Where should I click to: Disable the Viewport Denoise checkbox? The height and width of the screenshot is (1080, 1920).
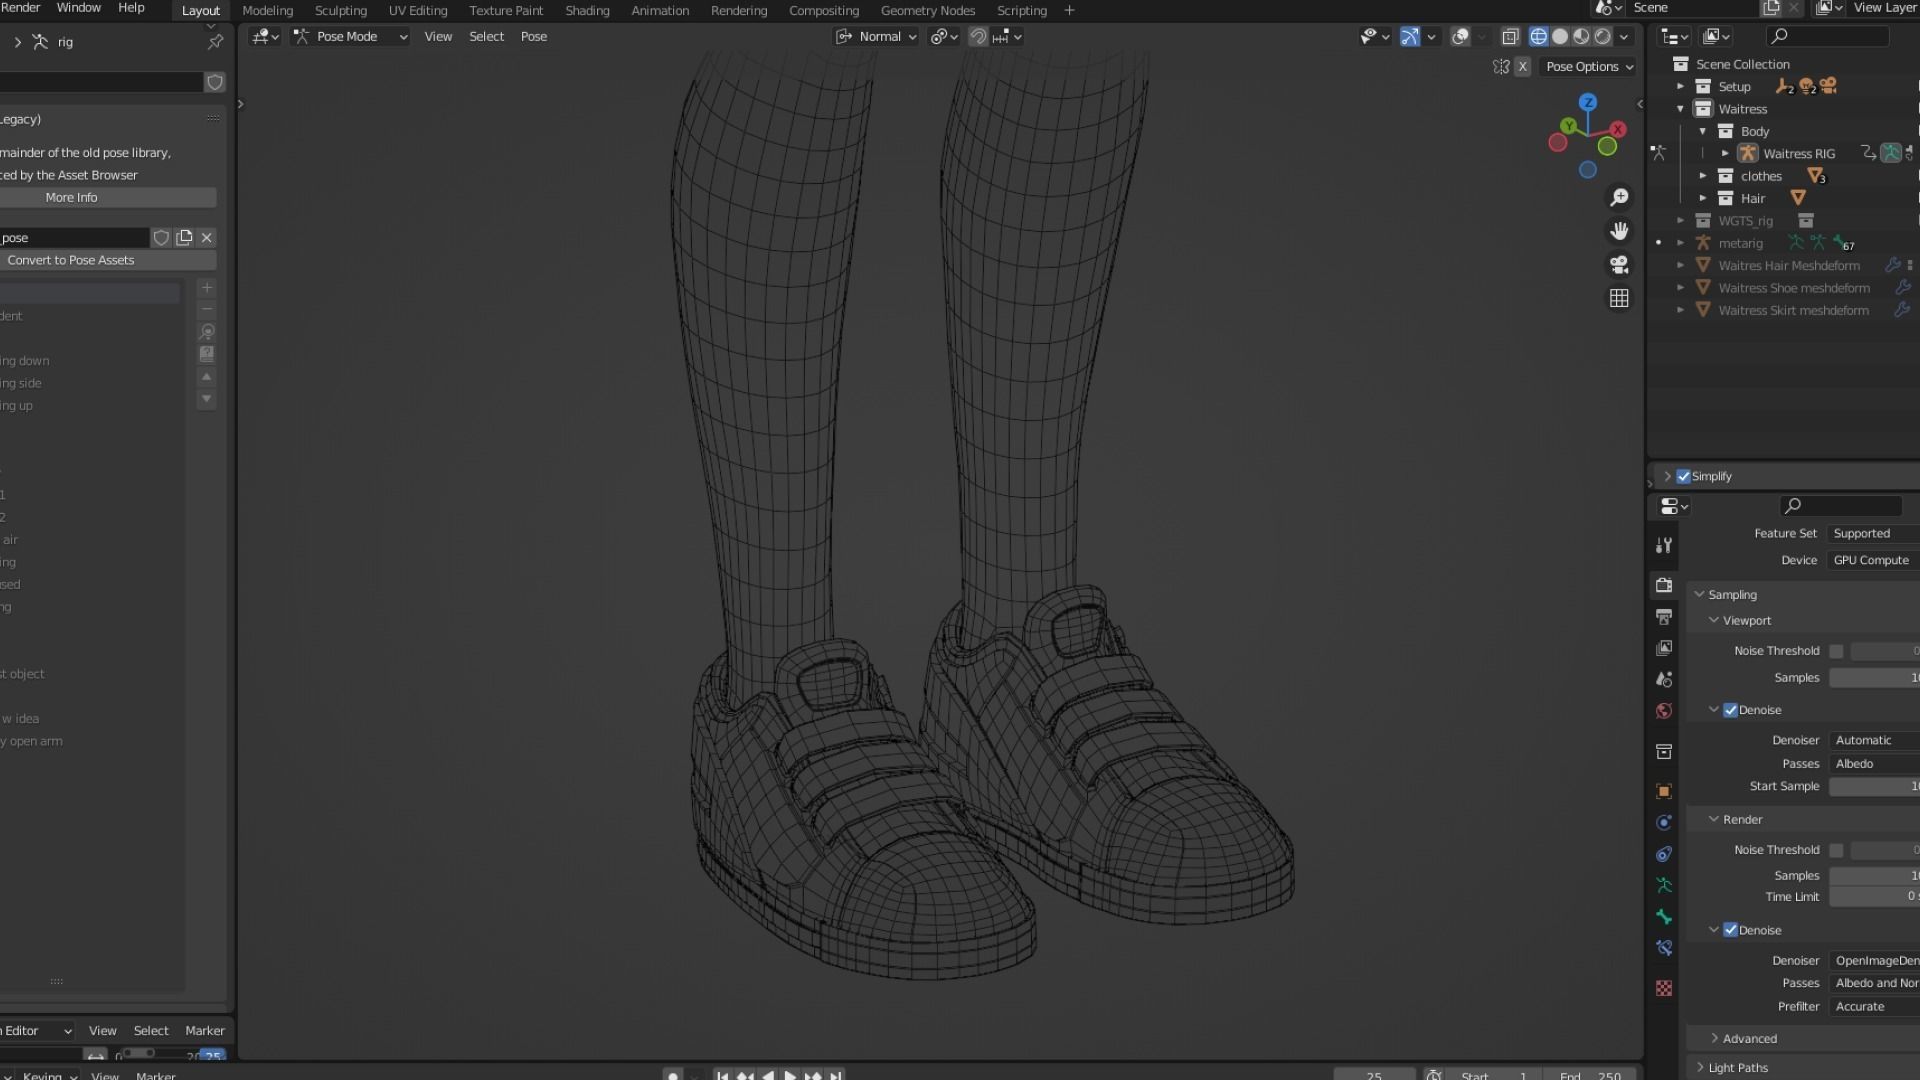pyautogui.click(x=1730, y=710)
